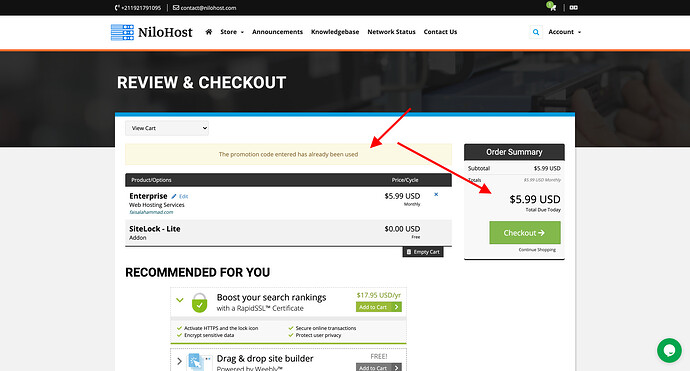The image size is (690, 371).
Task: Click the $5.99 USD Total Due Today amount
Action: point(535,199)
